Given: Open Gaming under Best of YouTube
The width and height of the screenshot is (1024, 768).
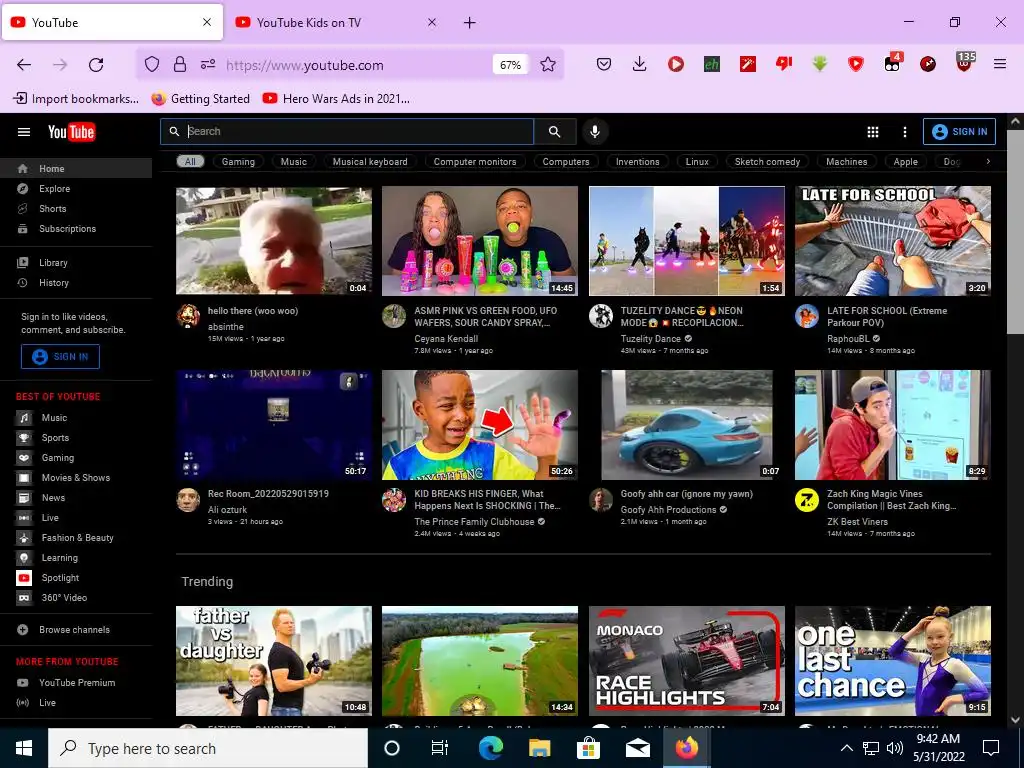Looking at the screenshot, I should click(76, 458).
